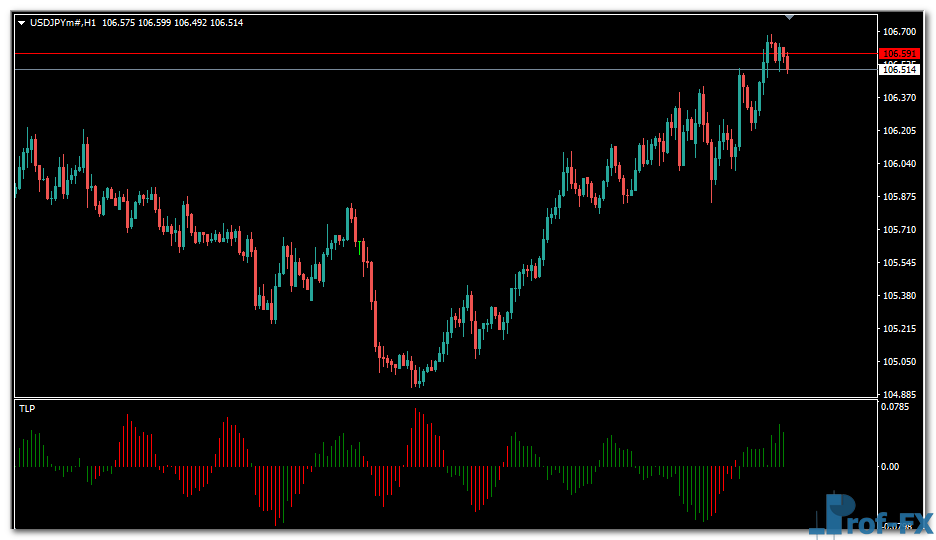Click 106.370 on the price axis

tap(900, 98)
